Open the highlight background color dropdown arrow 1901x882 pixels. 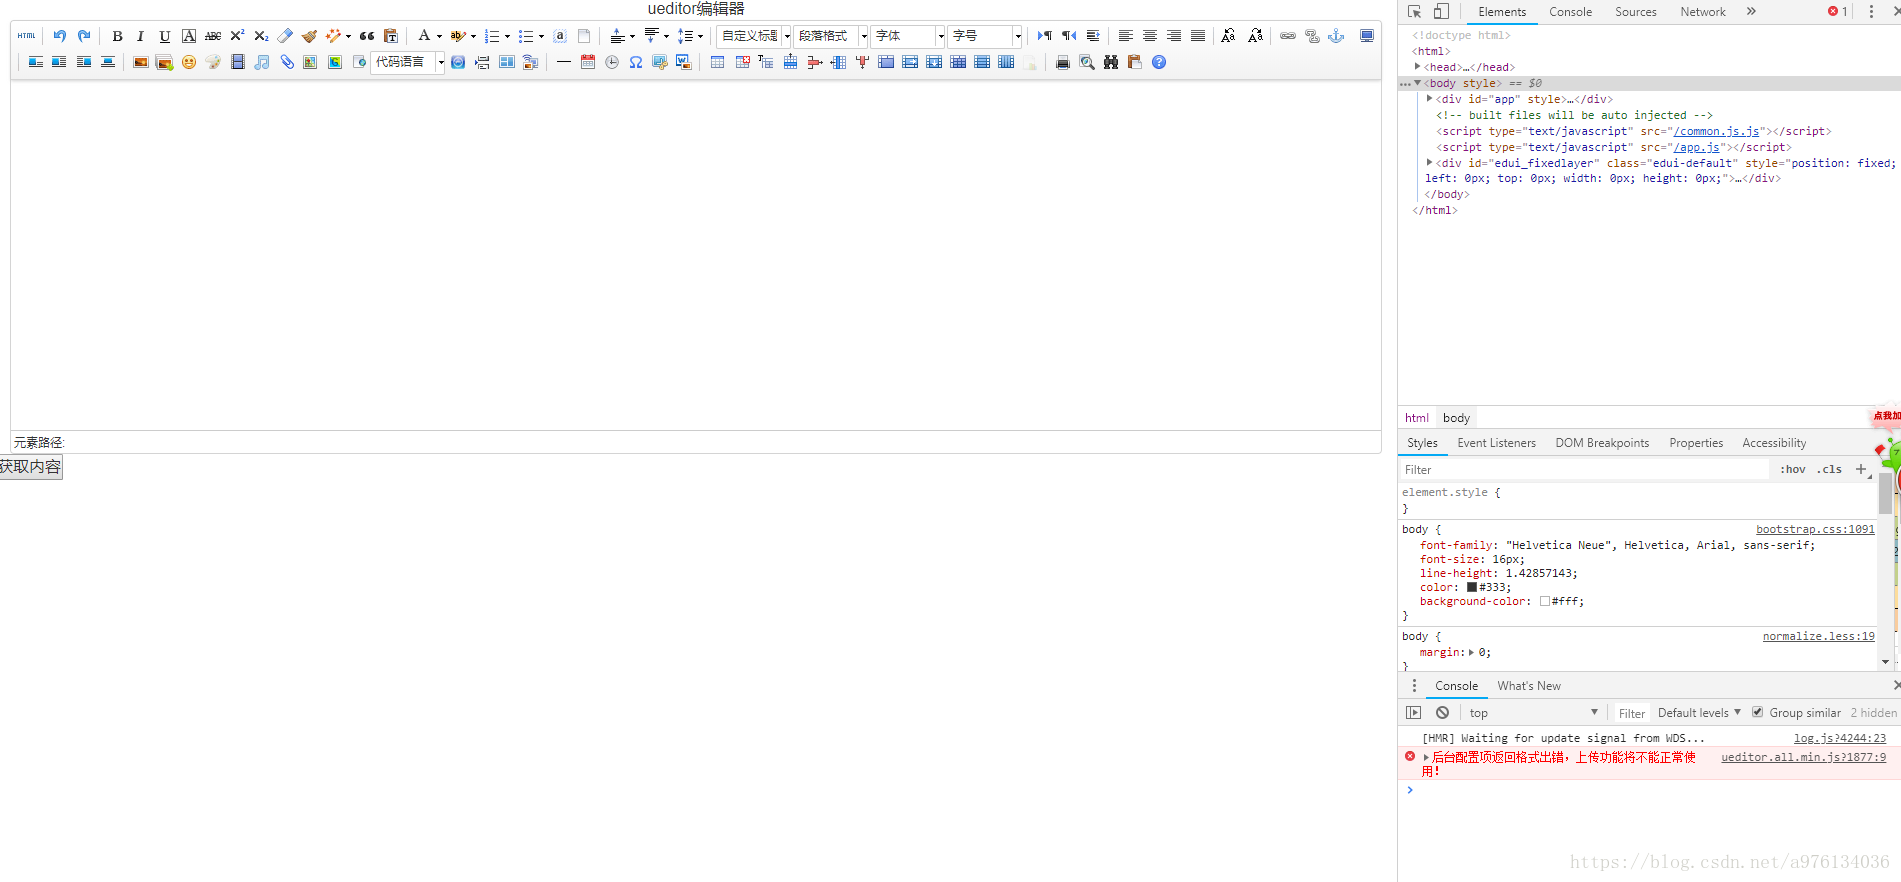[x=473, y=36]
